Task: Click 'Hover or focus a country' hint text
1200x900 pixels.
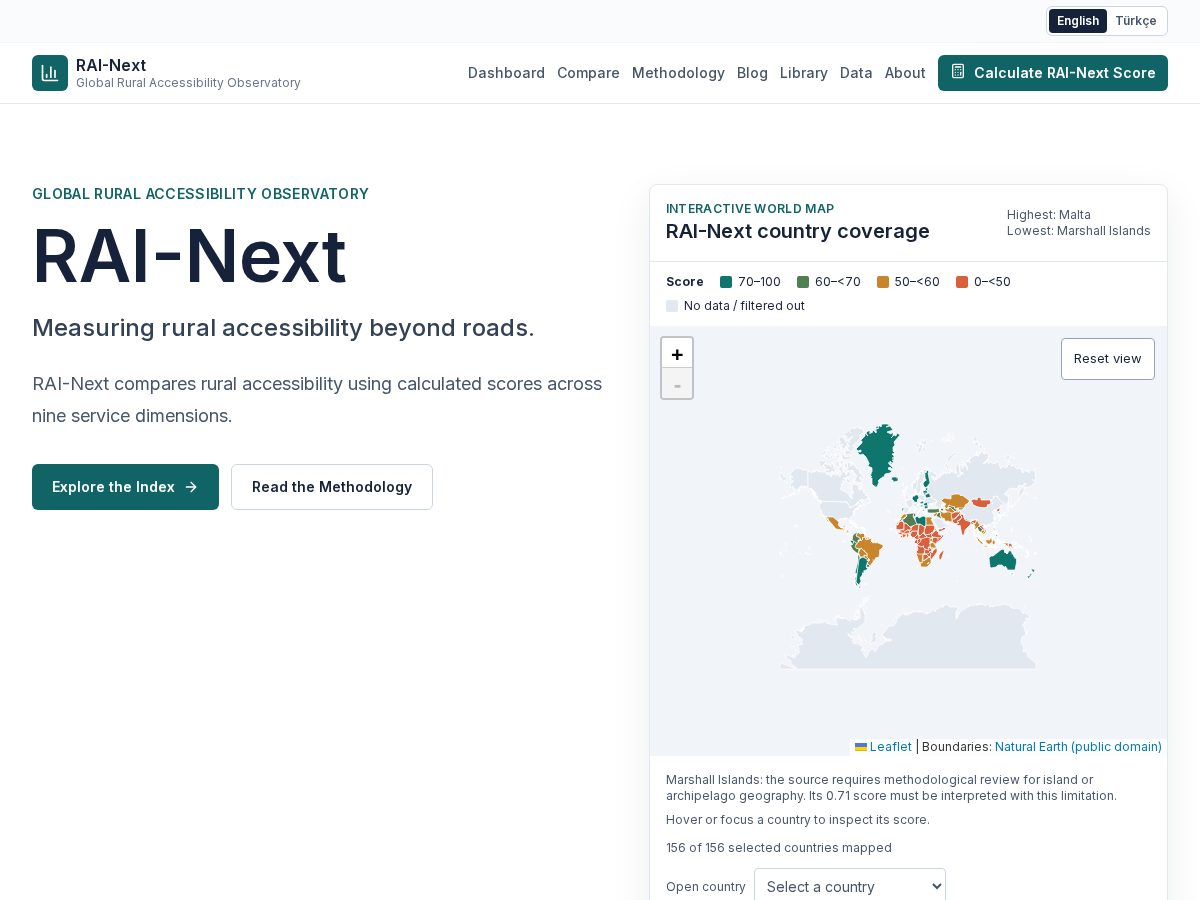Action: pos(798,820)
